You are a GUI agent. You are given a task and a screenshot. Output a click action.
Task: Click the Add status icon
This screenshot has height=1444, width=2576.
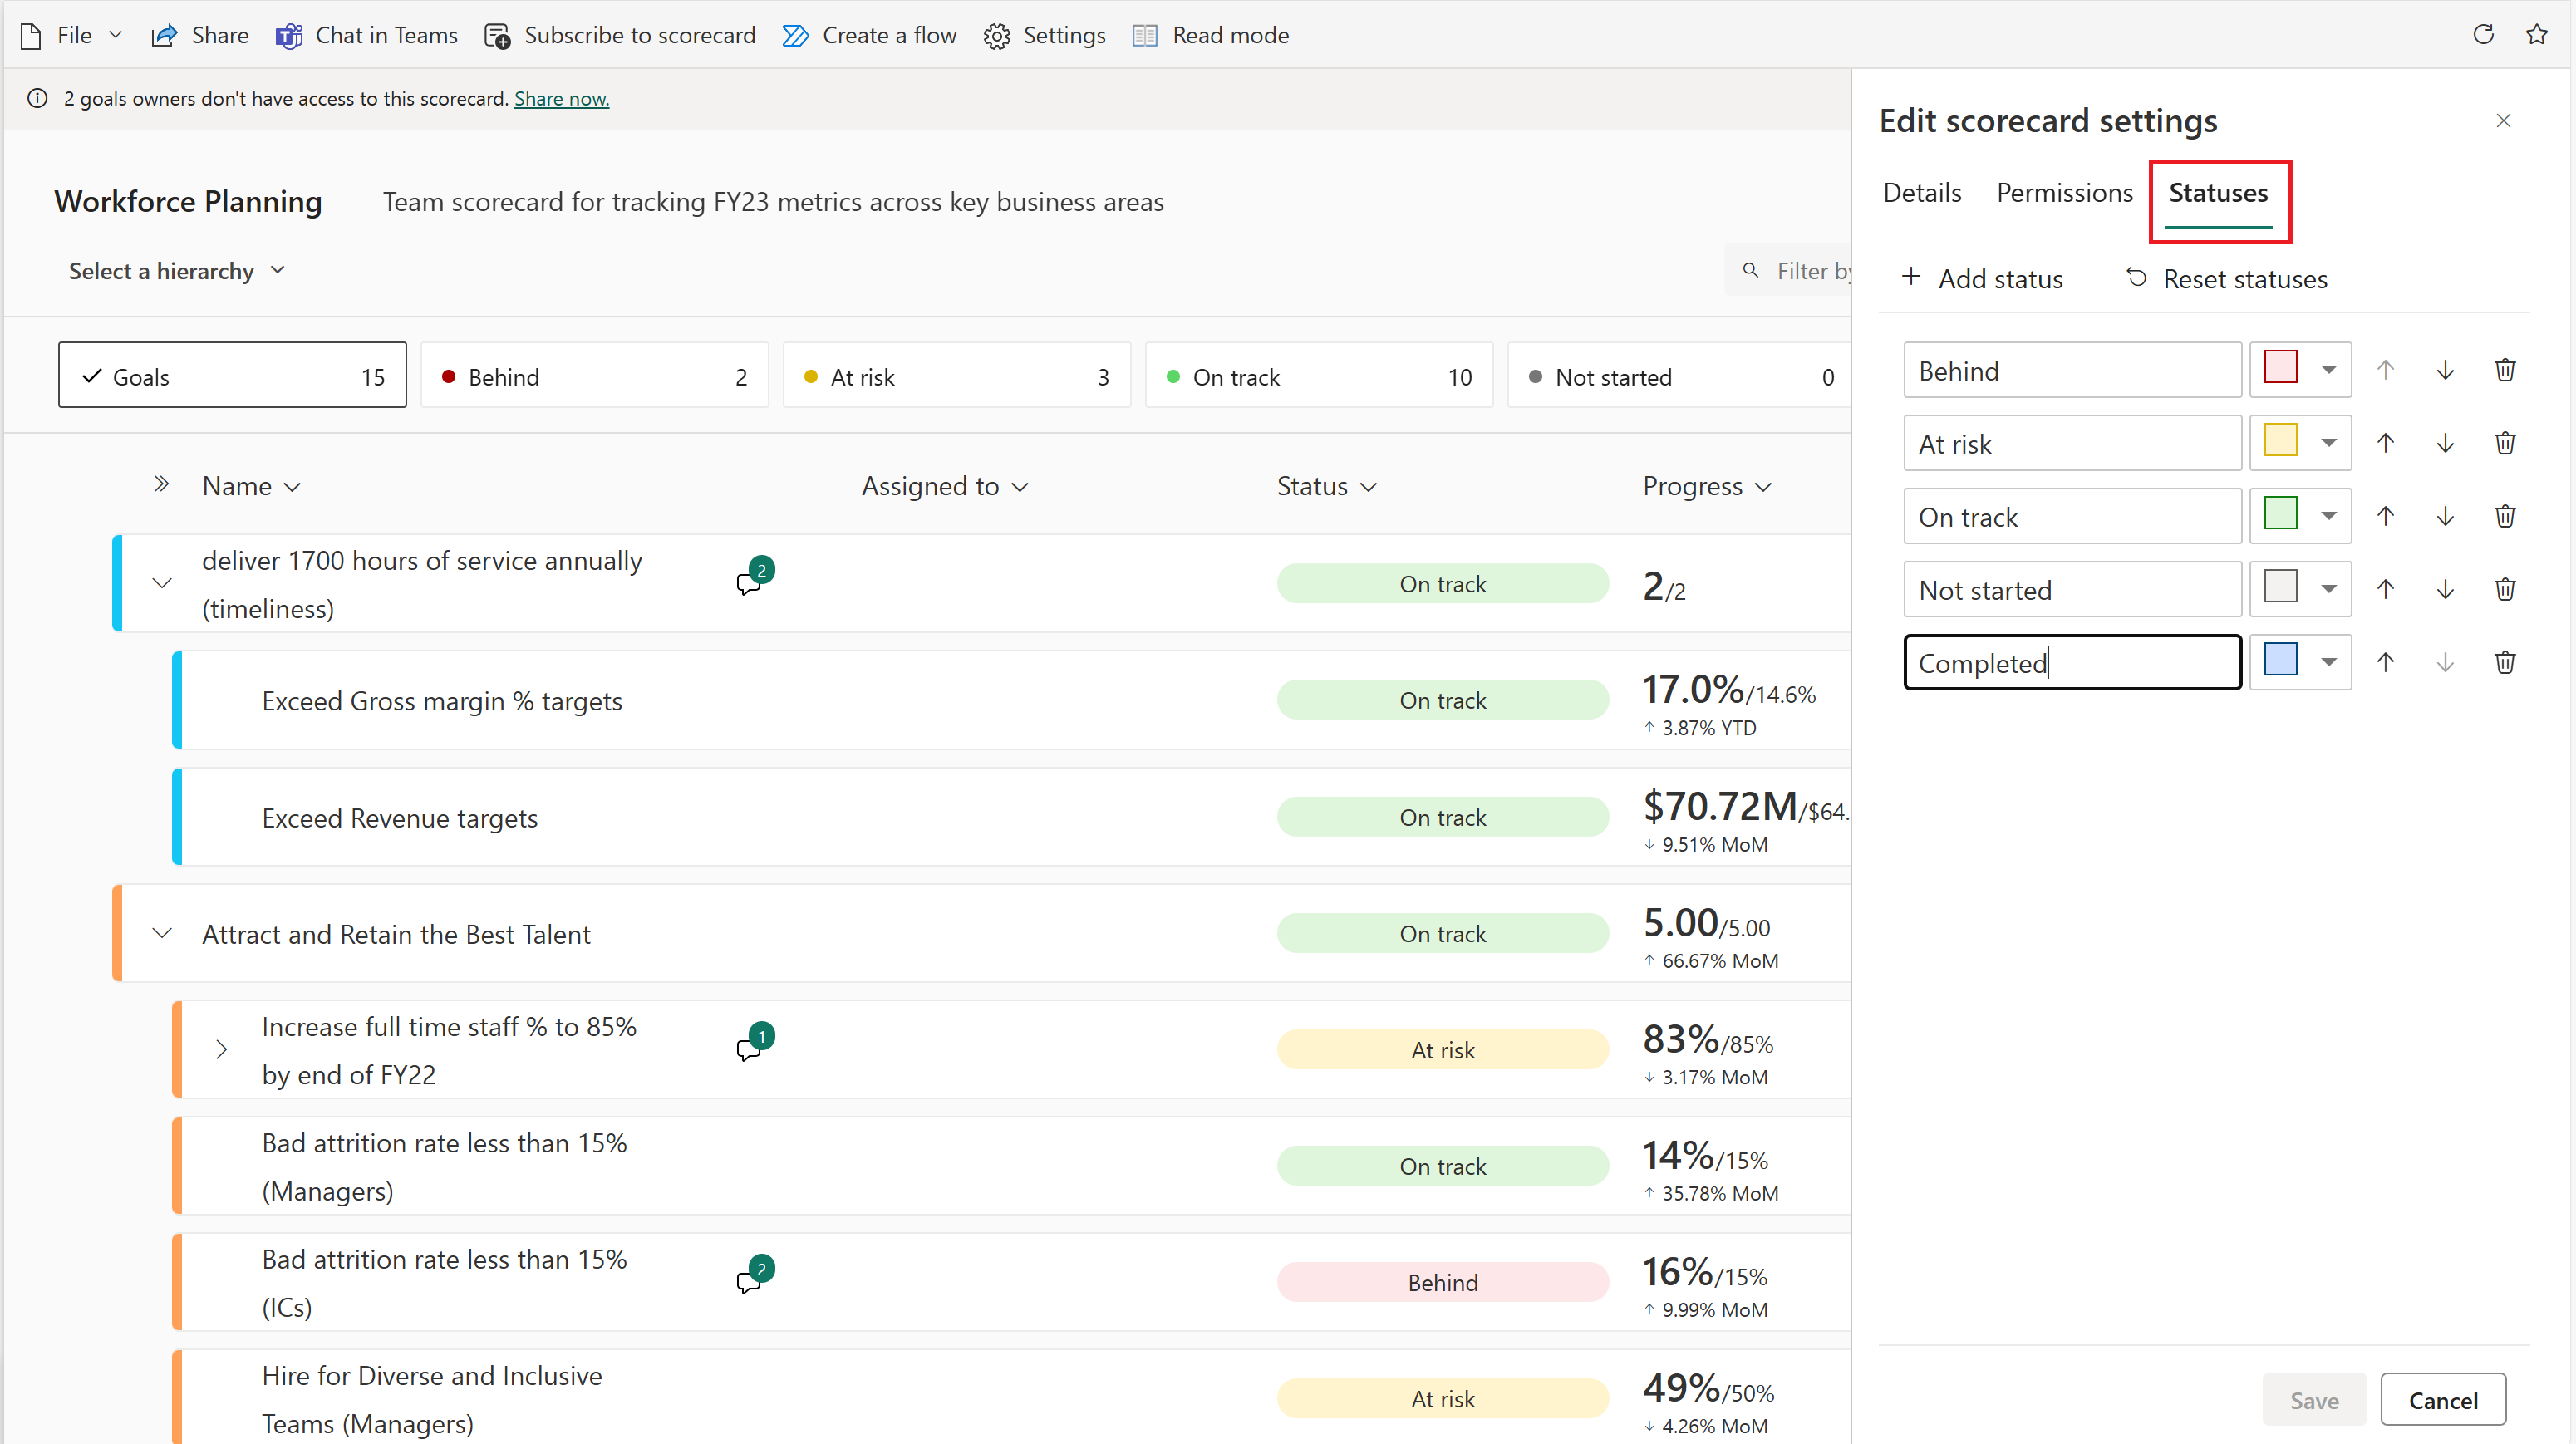pyautogui.click(x=1909, y=278)
